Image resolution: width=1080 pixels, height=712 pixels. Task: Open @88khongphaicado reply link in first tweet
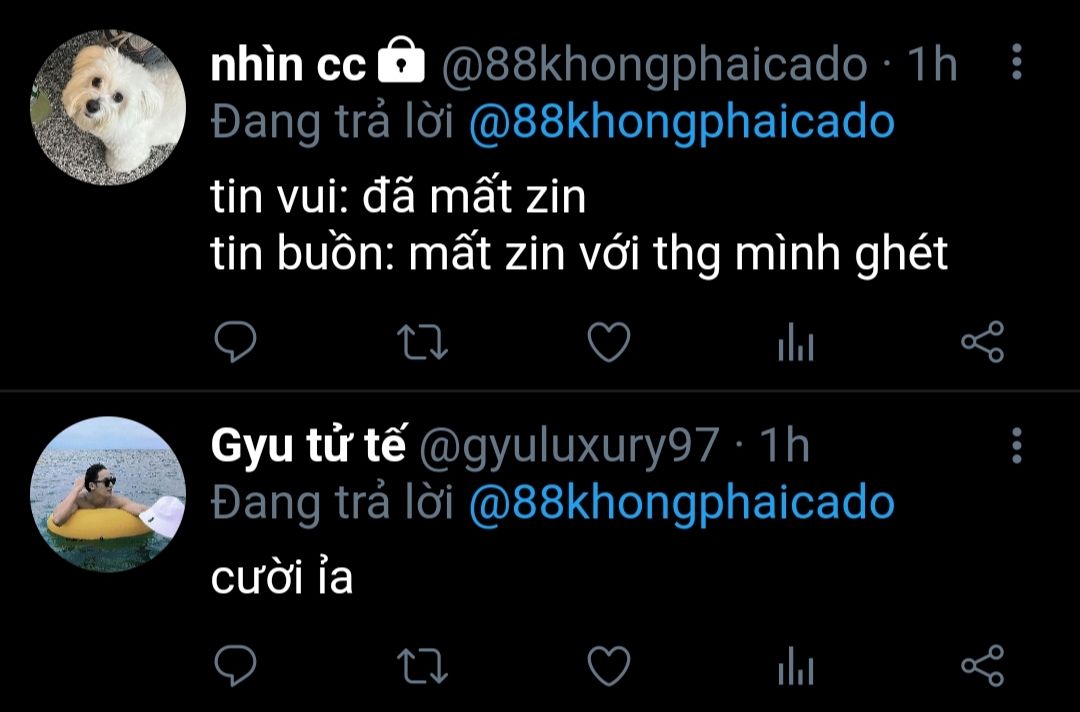(681, 123)
